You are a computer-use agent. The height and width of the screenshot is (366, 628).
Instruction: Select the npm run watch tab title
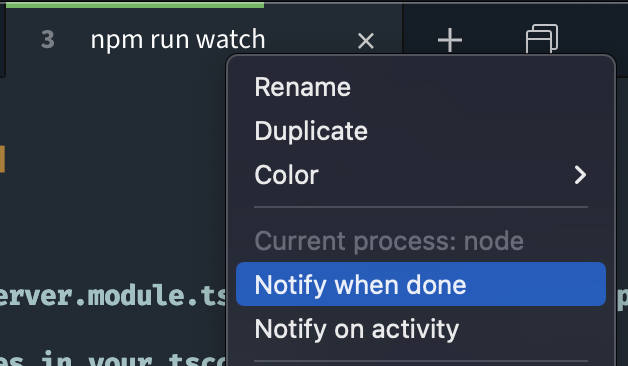click(x=178, y=40)
